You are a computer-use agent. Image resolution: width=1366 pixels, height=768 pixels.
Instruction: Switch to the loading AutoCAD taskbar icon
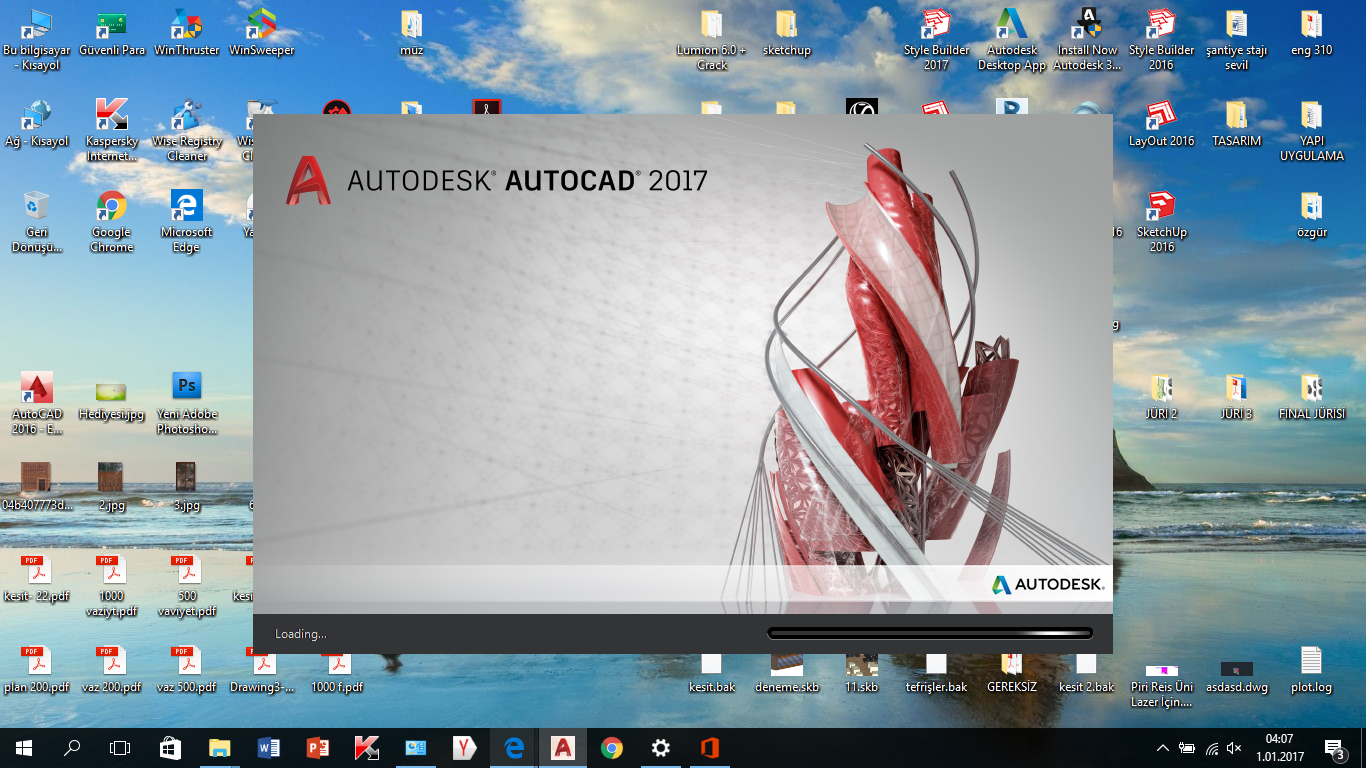[563, 747]
